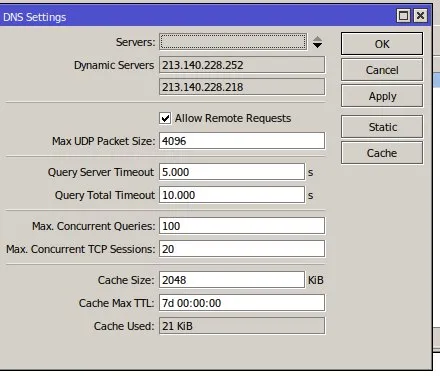Select the first dynamic server 213.140.228.252
Screen dimensions: 440x376
[x=242, y=65]
